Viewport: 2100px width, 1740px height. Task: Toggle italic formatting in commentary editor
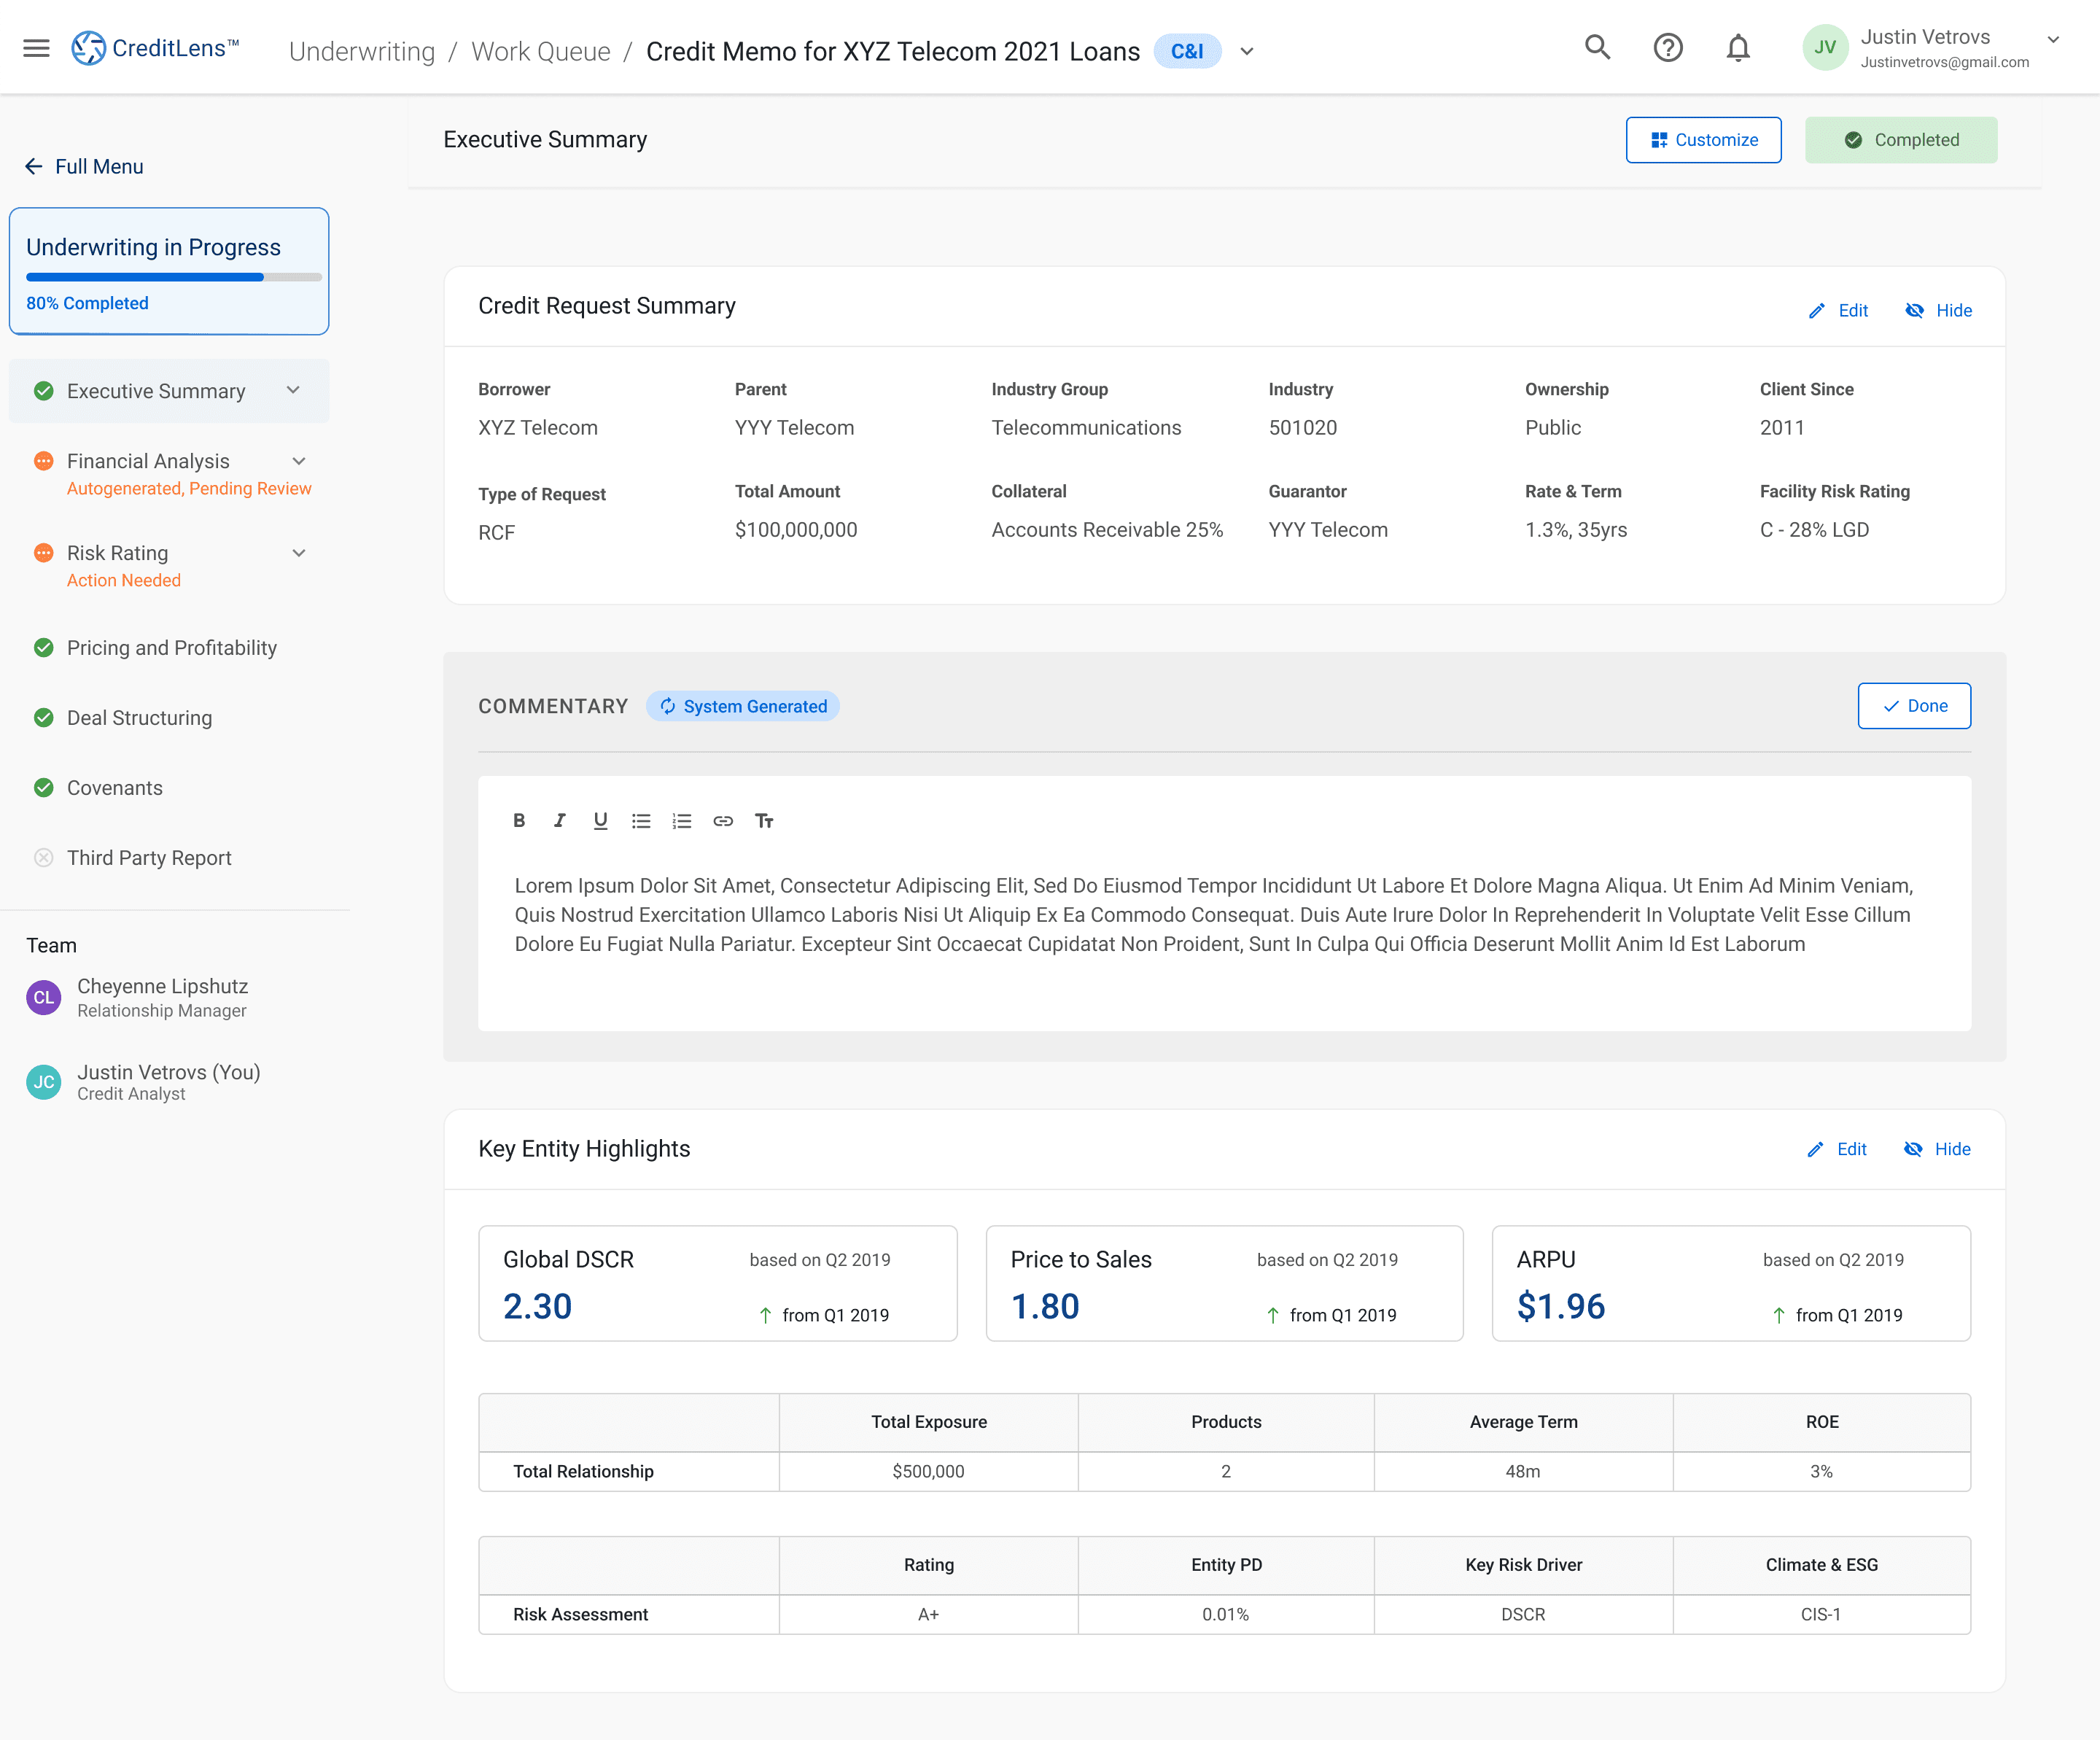(x=559, y=821)
